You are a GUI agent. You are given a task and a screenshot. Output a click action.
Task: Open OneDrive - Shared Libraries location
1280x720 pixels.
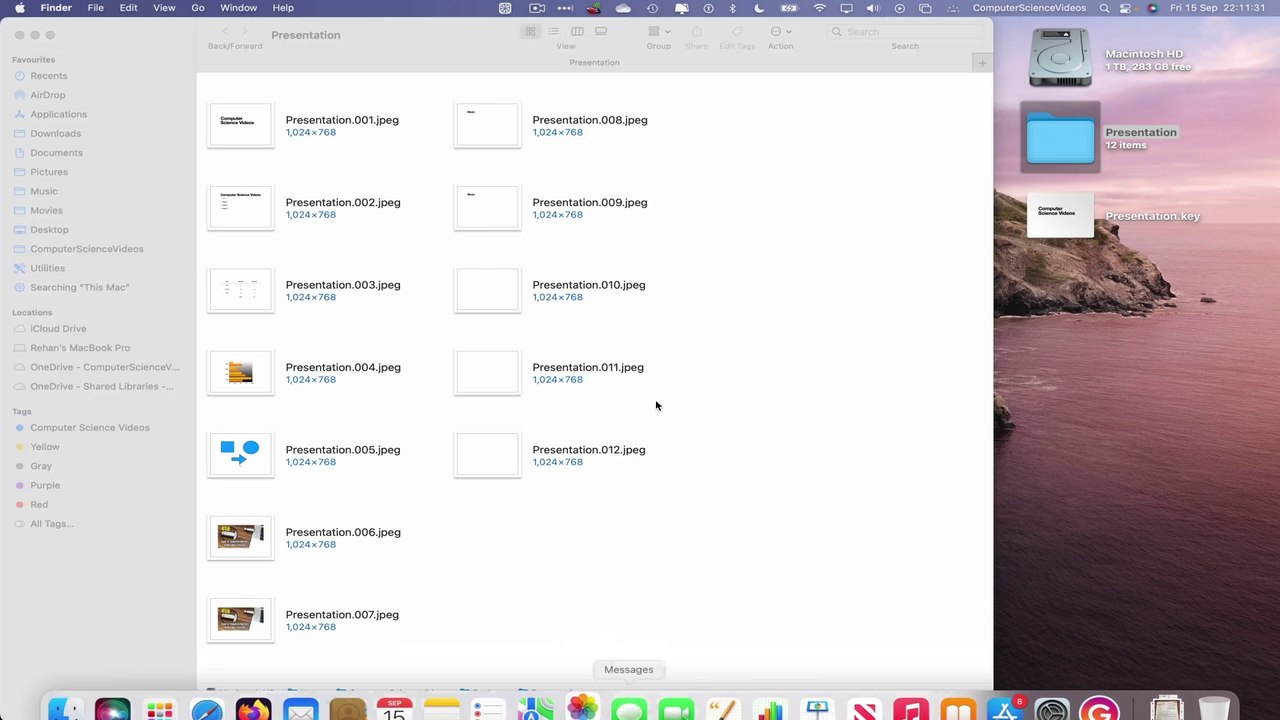point(101,386)
